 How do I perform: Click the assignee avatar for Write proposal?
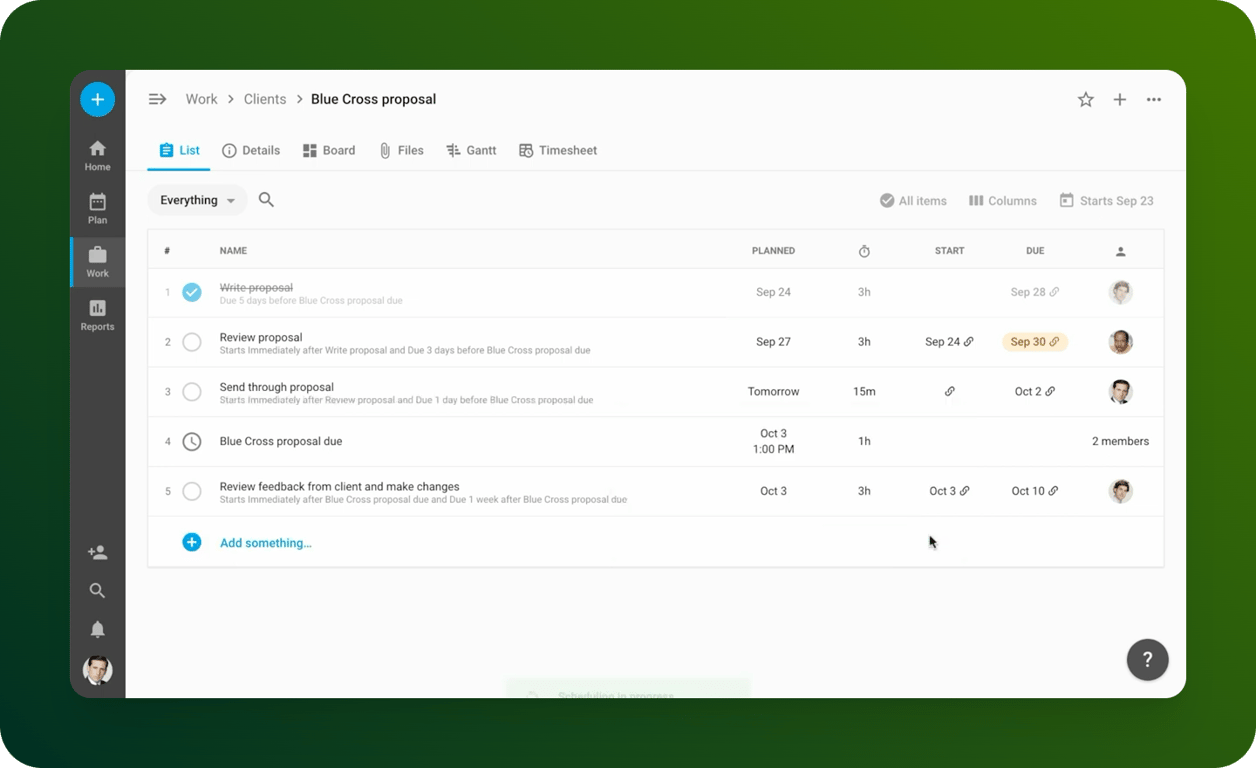1120,292
